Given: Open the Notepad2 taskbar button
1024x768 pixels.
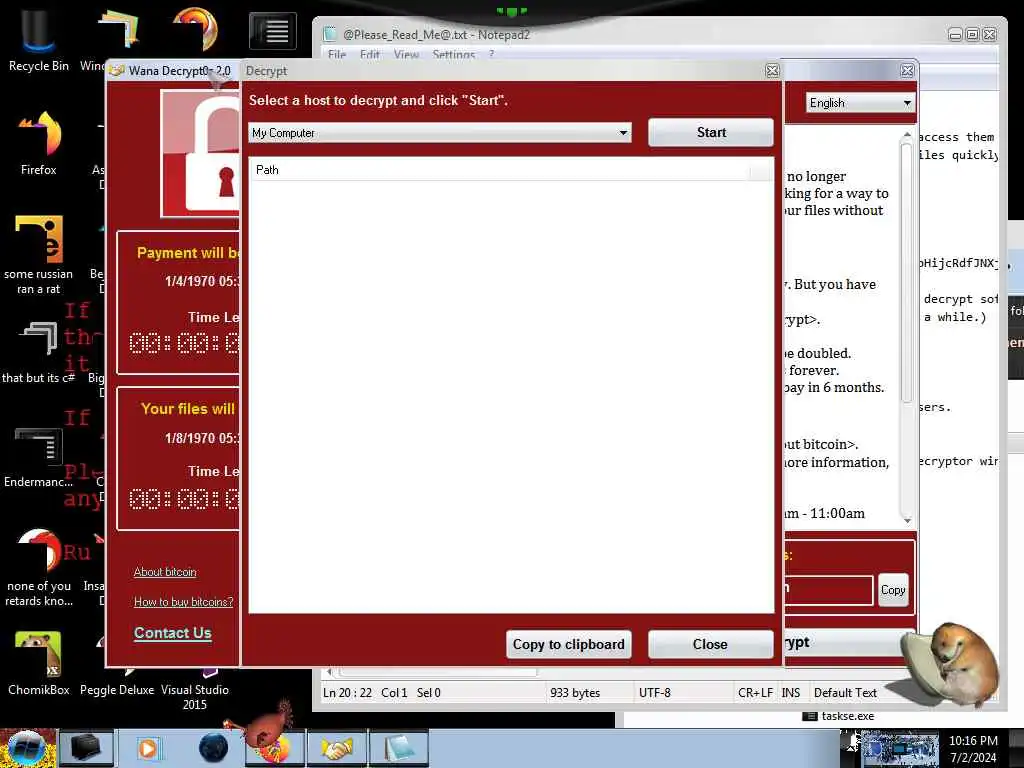Looking at the screenshot, I should pos(398,748).
